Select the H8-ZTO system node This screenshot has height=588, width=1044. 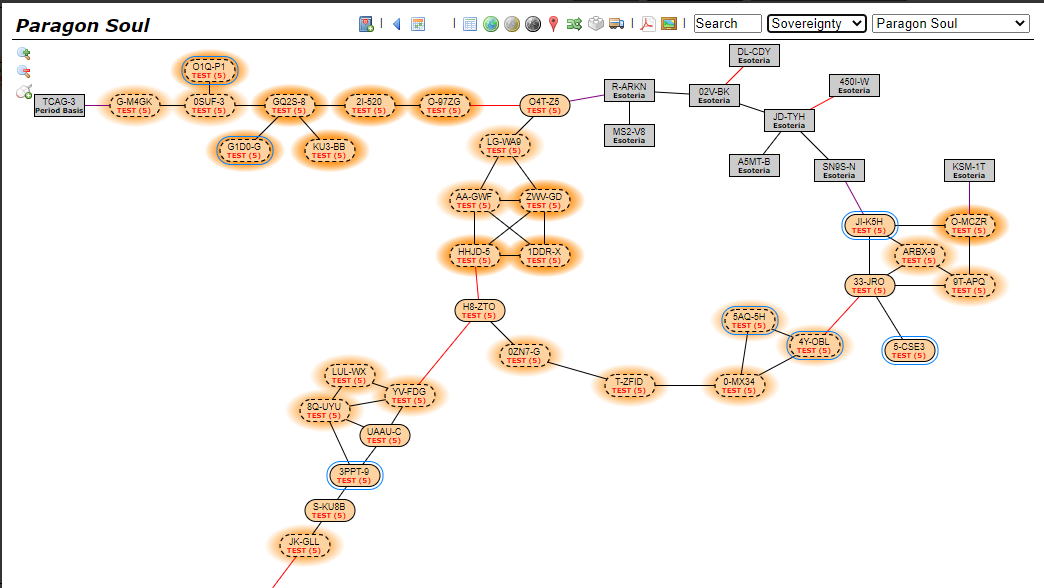(479, 310)
